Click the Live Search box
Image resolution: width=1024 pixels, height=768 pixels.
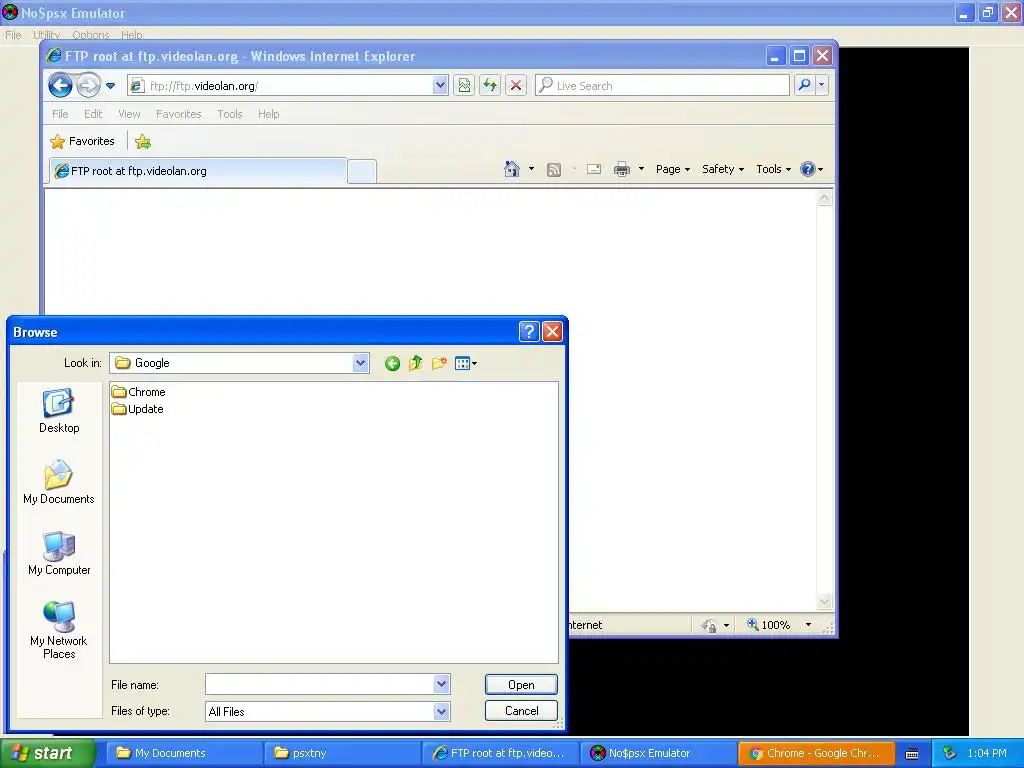click(x=662, y=86)
